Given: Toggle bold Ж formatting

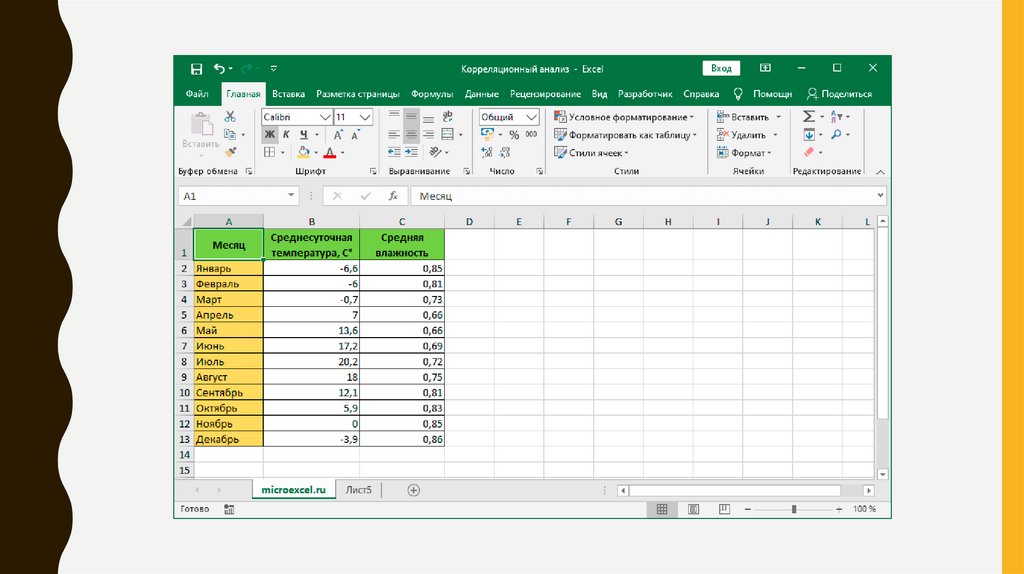Looking at the screenshot, I should 270,135.
